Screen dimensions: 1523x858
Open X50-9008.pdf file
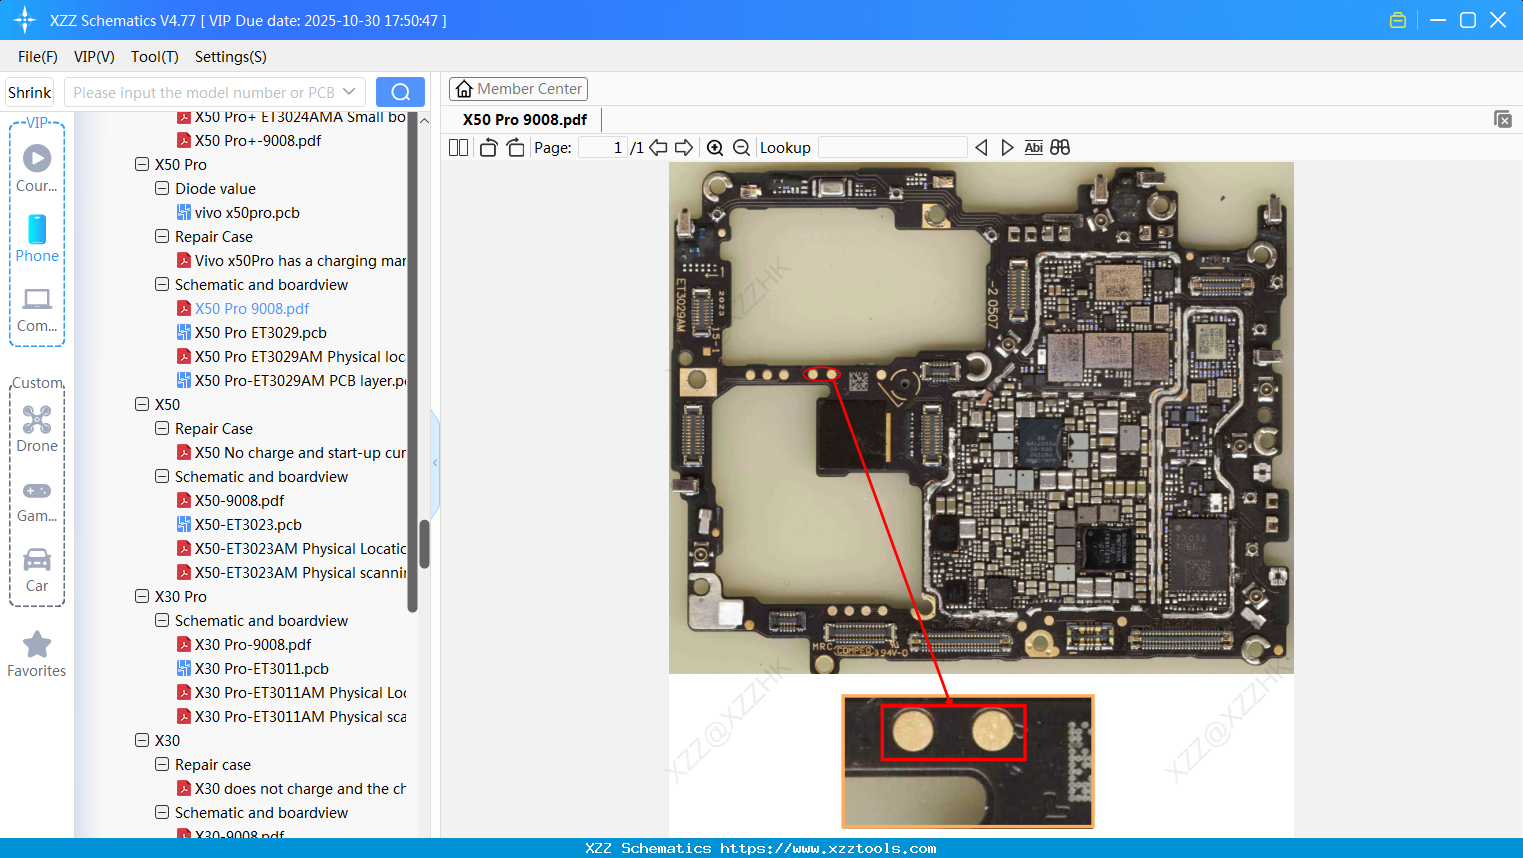pyautogui.click(x=239, y=500)
